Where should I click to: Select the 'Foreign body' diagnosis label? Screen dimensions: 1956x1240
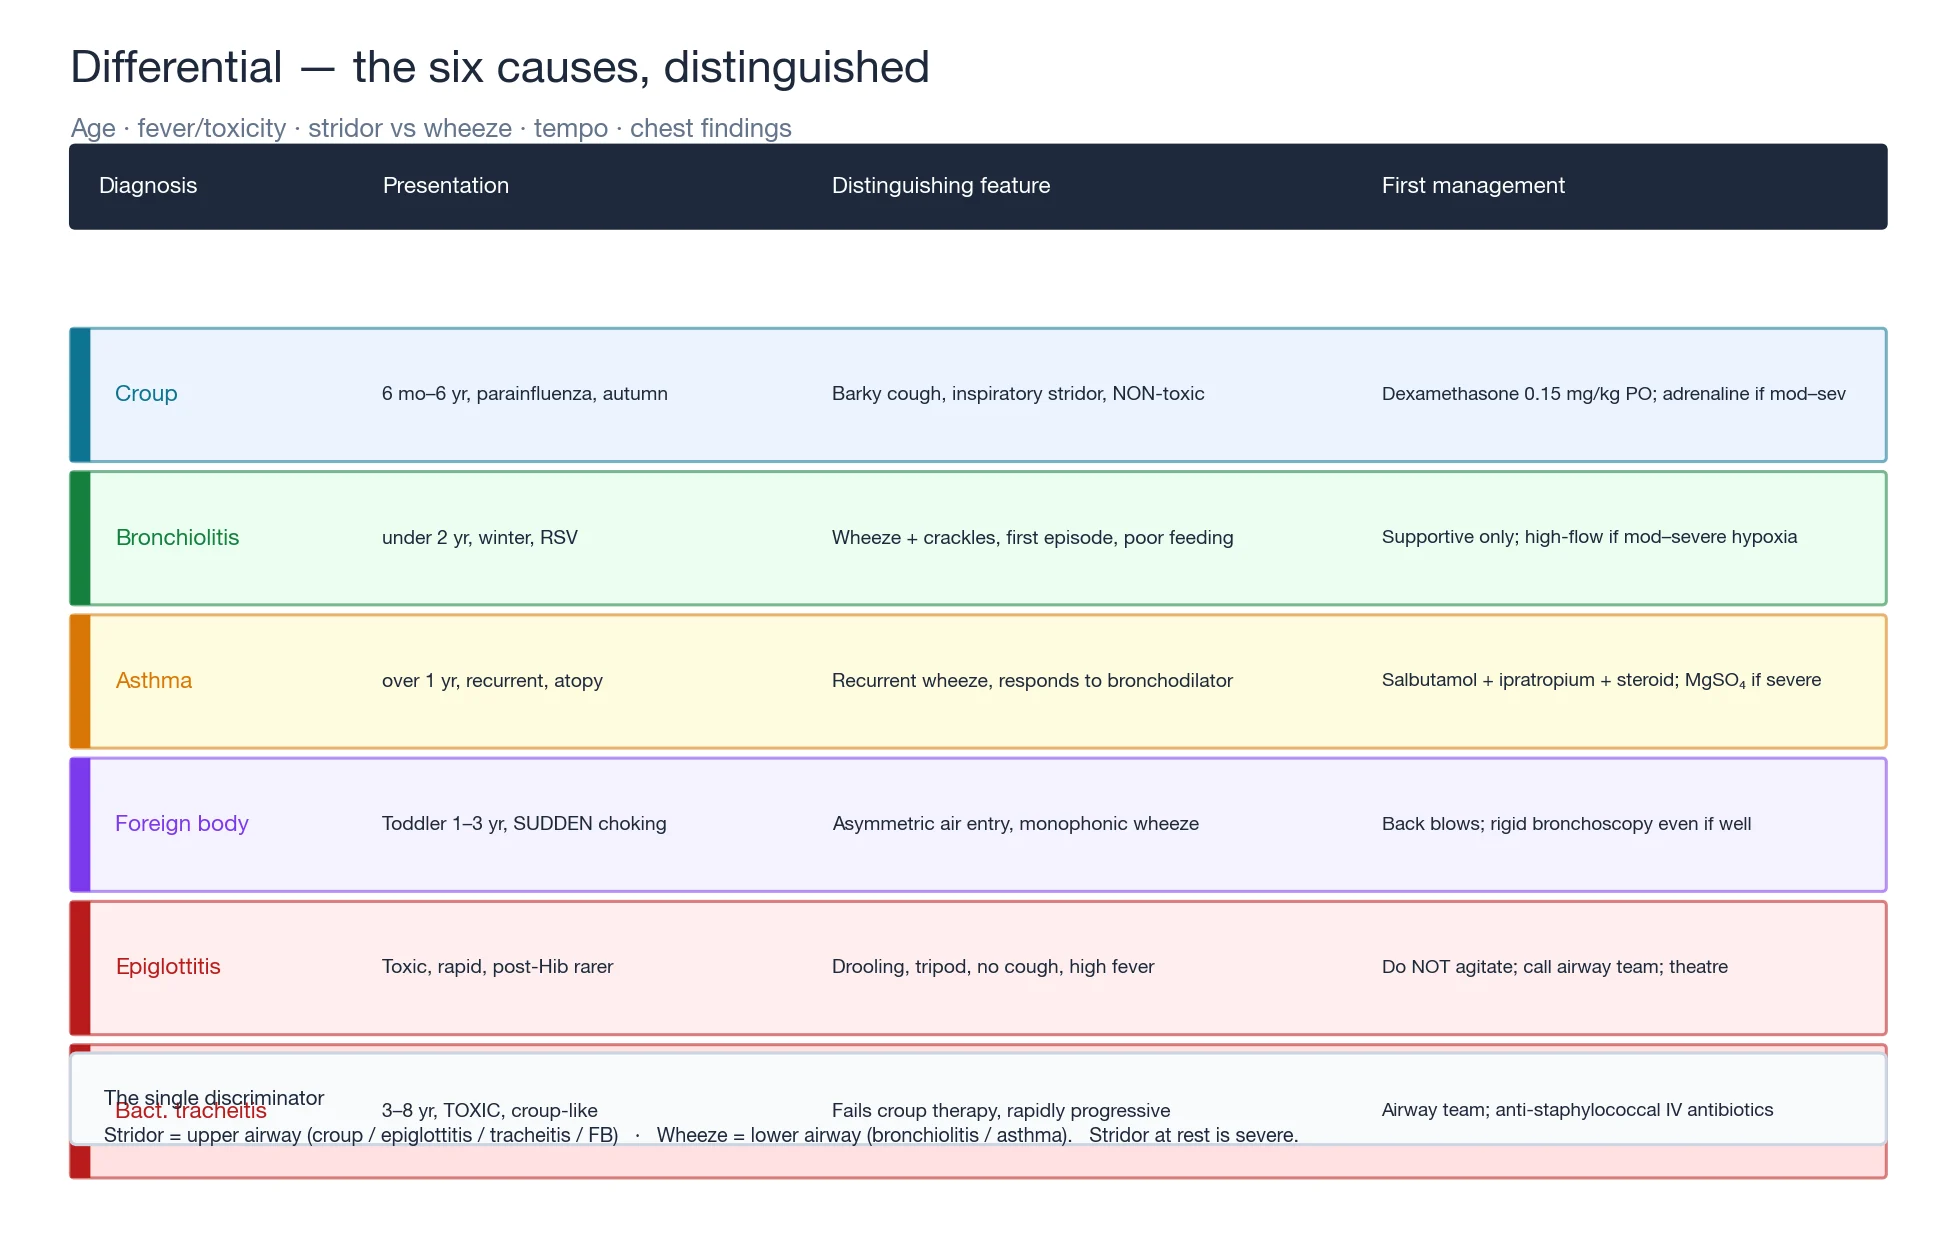[182, 824]
